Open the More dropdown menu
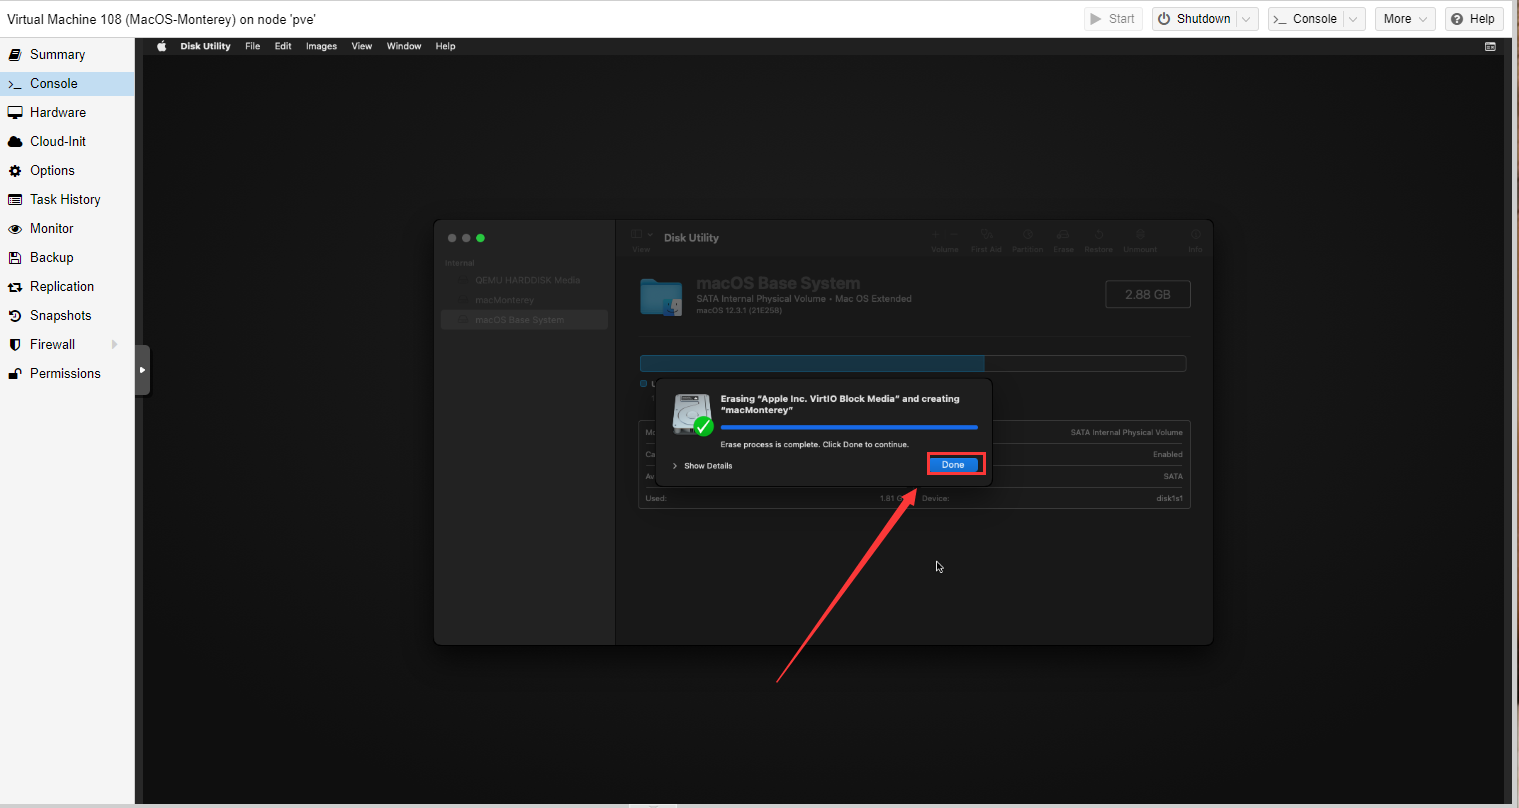Viewport: 1519px width, 808px height. coord(1405,19)
